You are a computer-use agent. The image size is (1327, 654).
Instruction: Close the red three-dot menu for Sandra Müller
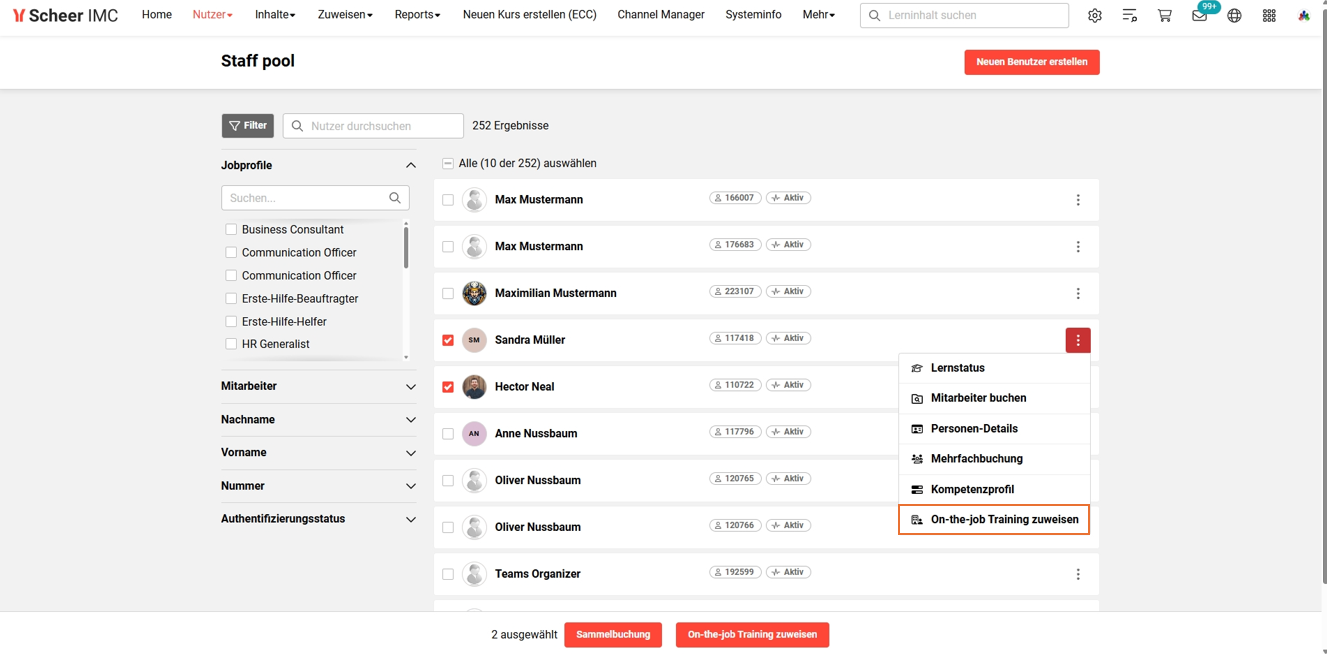click(x=1078, y=341)
